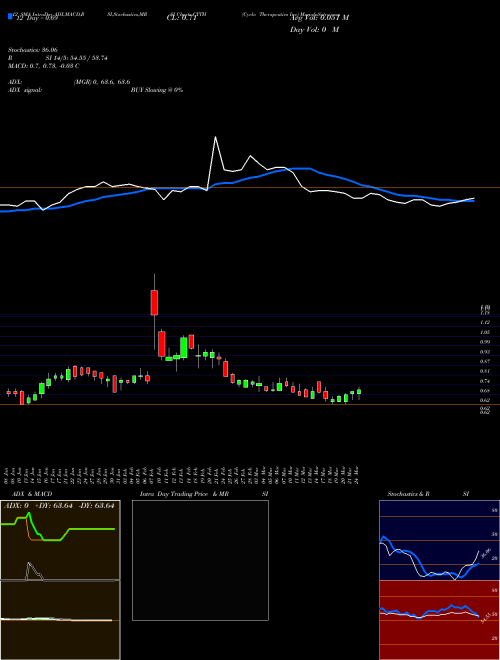Image resolution: width=500 pixels, height=660 pixels.
Task: Click the 'Day Vol: 0 M' label
Action: tap(314, 30)
